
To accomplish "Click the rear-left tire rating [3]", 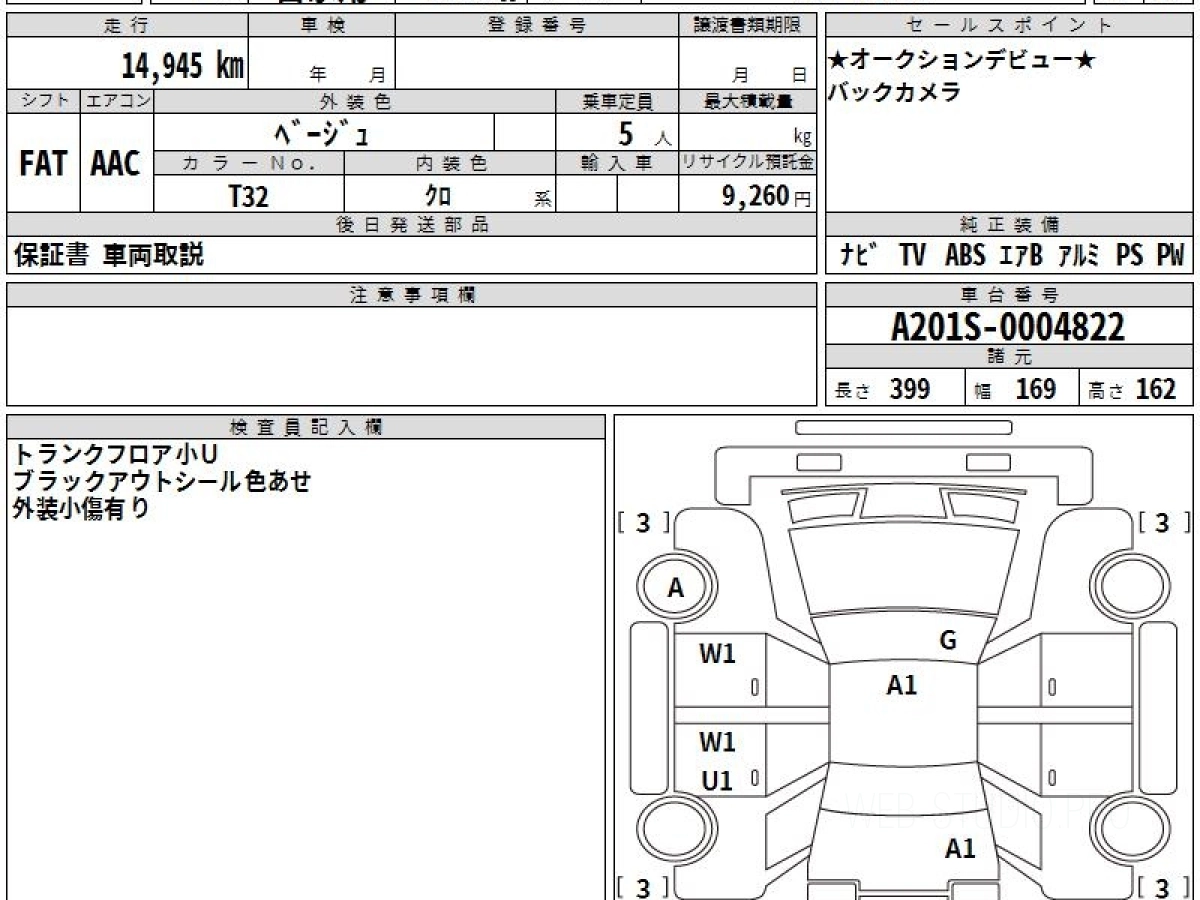I will coord(644,886).
